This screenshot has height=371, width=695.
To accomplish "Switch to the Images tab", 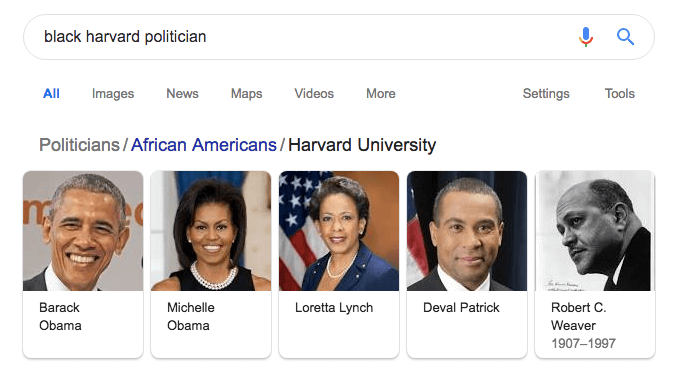I will pyautogui.click(x=113, y=94).
